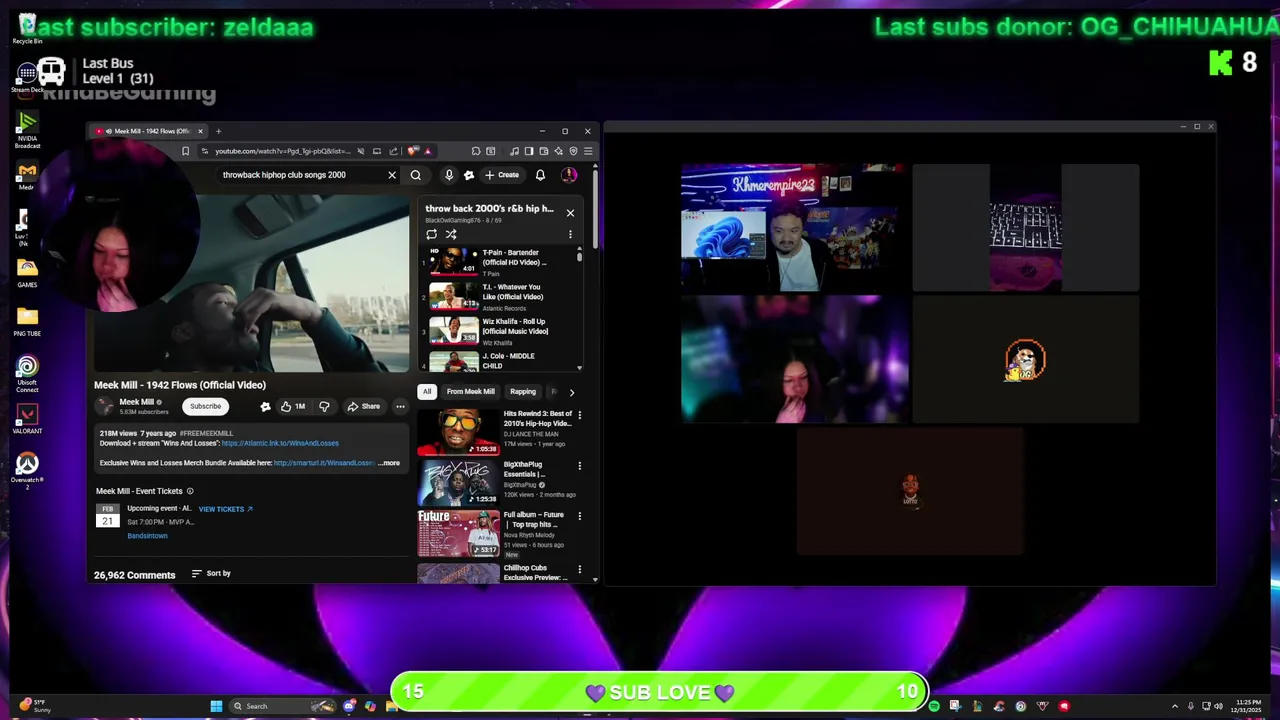Image resolution: width=1280 pixels, height=720 pixels.
Task: Open Brave VPN shield icon
Action: [574, 151]
